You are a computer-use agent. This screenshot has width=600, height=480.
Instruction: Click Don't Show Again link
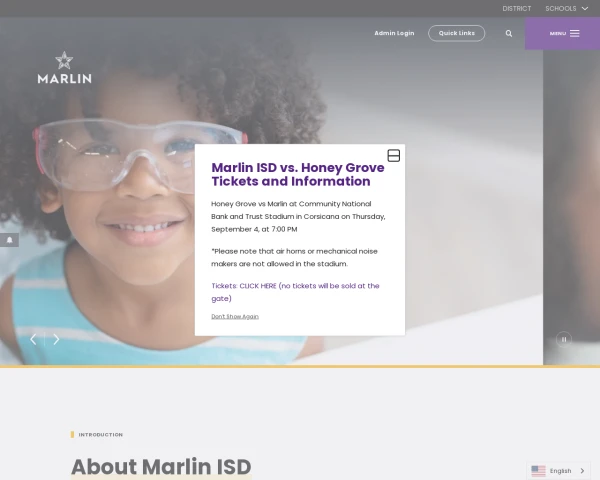coord(235,317)
